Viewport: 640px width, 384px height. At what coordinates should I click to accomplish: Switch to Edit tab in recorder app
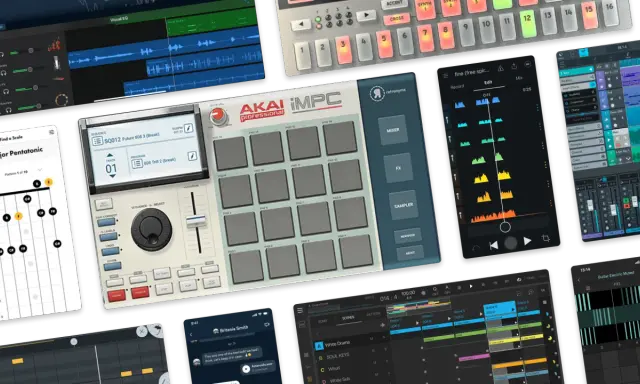[488, 82]
